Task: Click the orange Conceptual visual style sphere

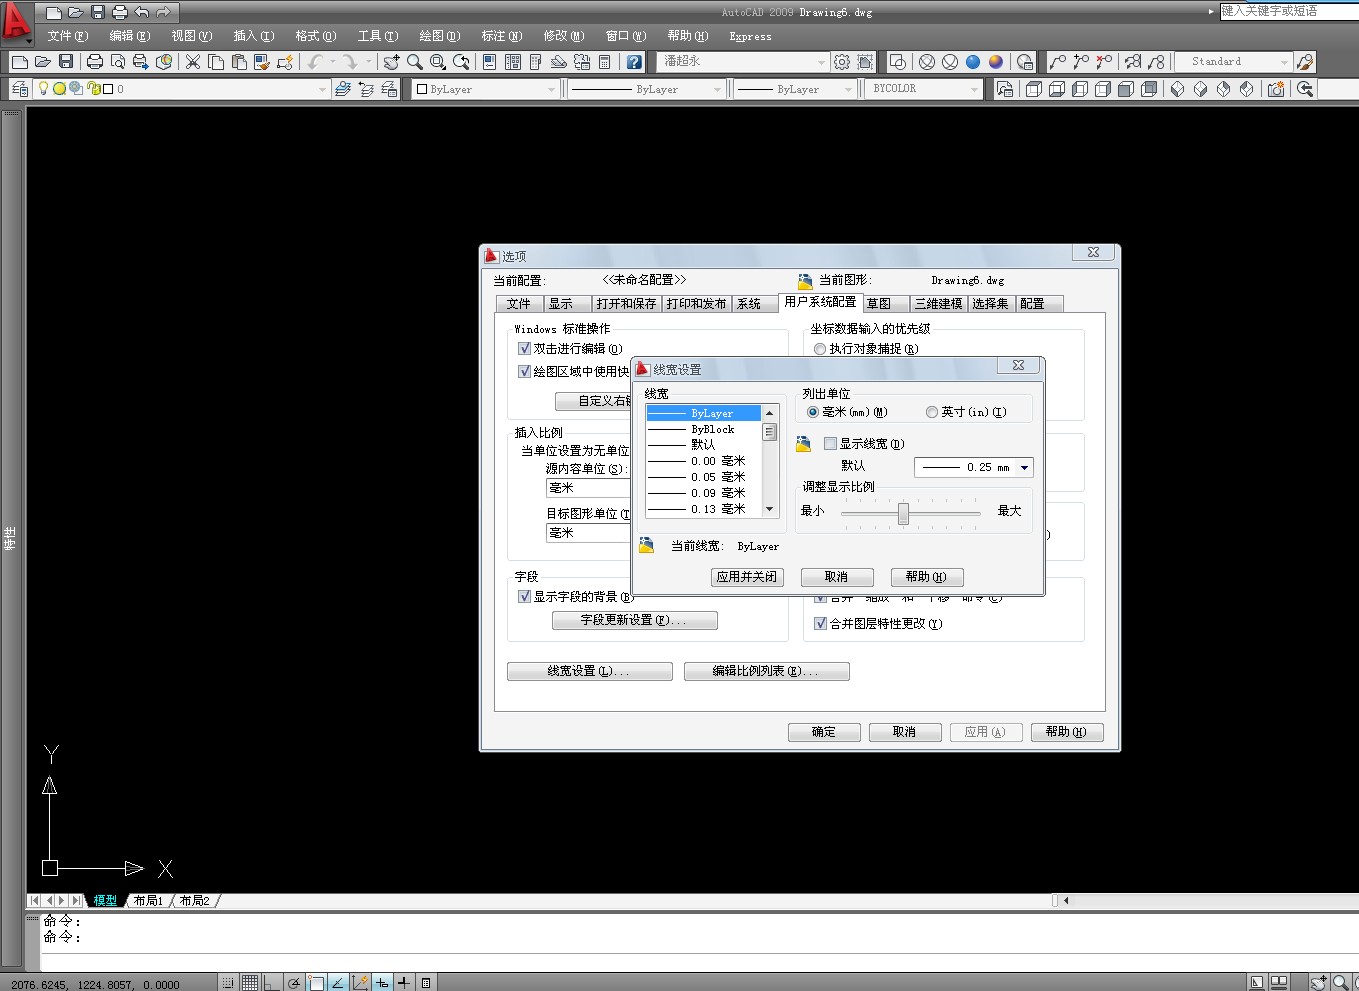Action: click(x=996, y=62)
